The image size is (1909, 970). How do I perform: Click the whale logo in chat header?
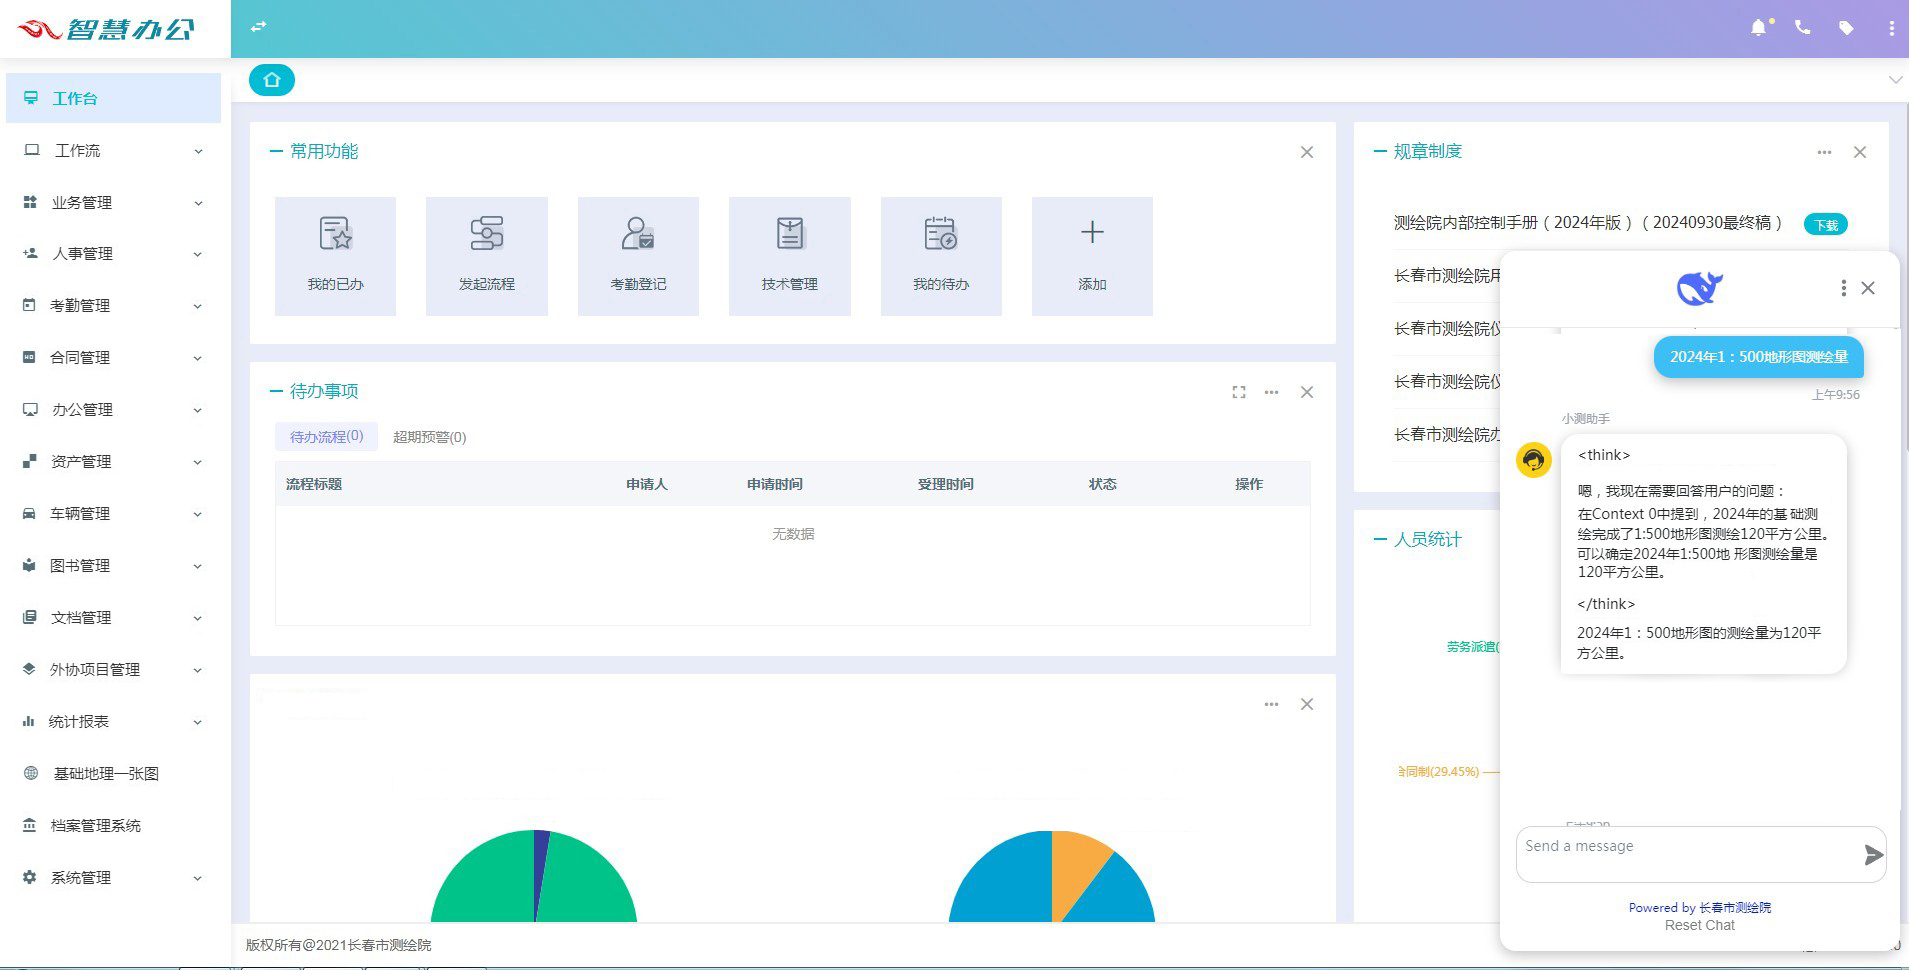click(x=1699, y=288)
